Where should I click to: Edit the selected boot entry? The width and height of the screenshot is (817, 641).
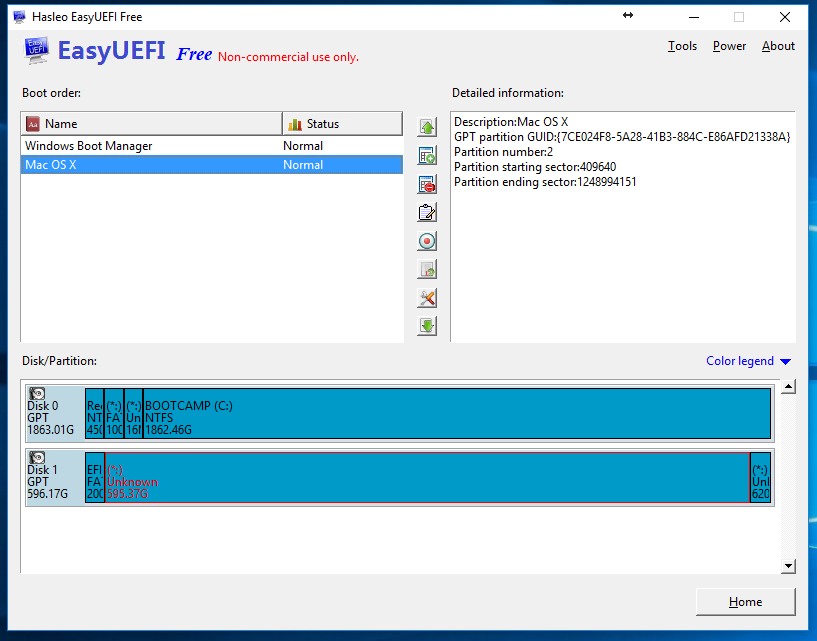click(427, 213)
